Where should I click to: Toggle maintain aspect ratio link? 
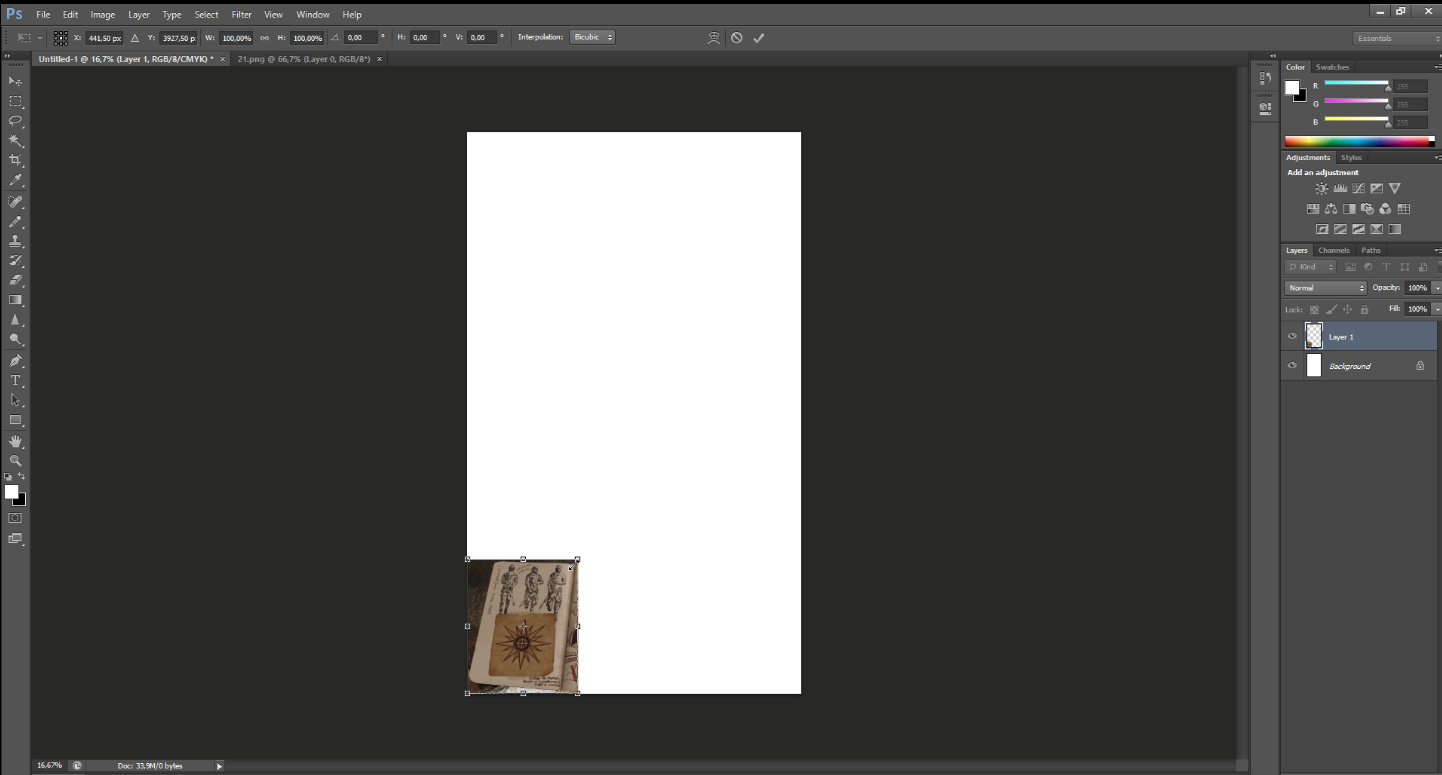click(264, 37)
